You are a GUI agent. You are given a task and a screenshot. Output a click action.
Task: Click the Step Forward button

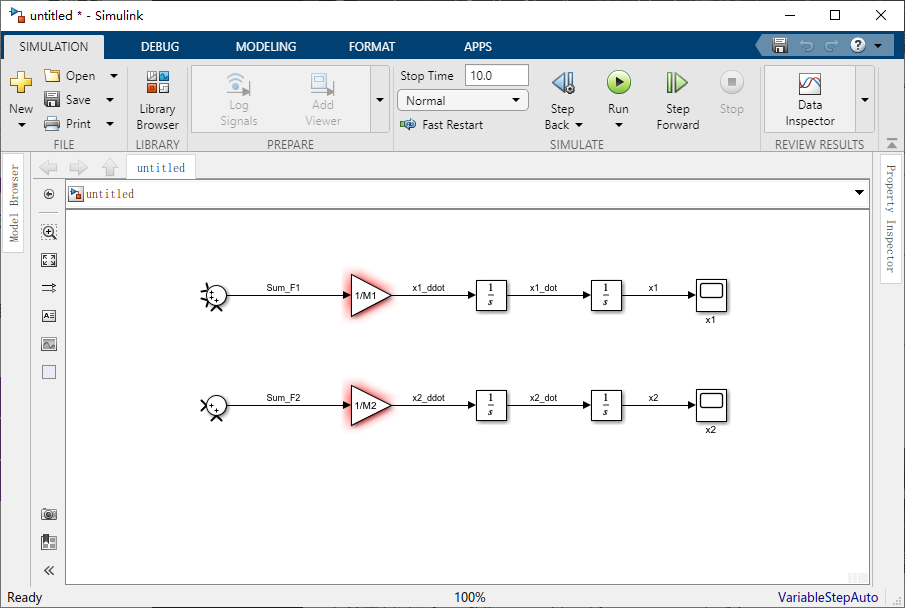pos(678,99)
